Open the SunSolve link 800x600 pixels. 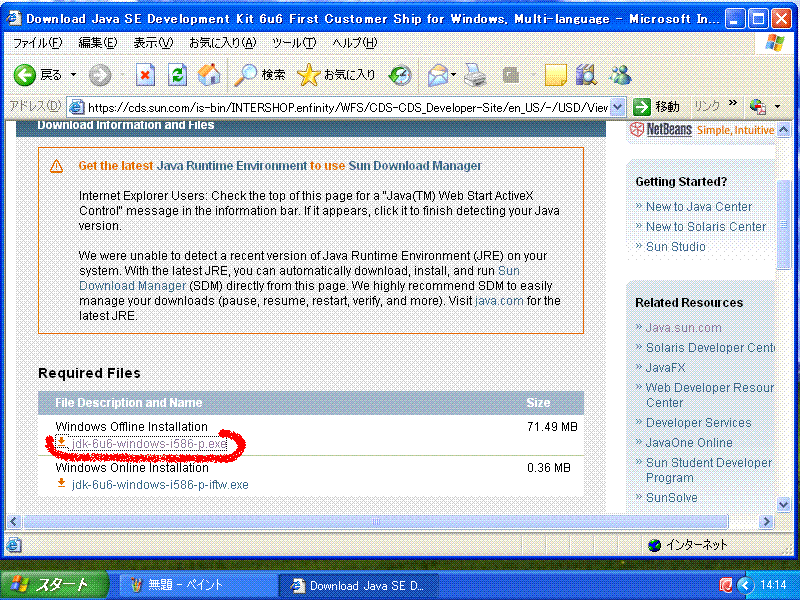[671, 497]
